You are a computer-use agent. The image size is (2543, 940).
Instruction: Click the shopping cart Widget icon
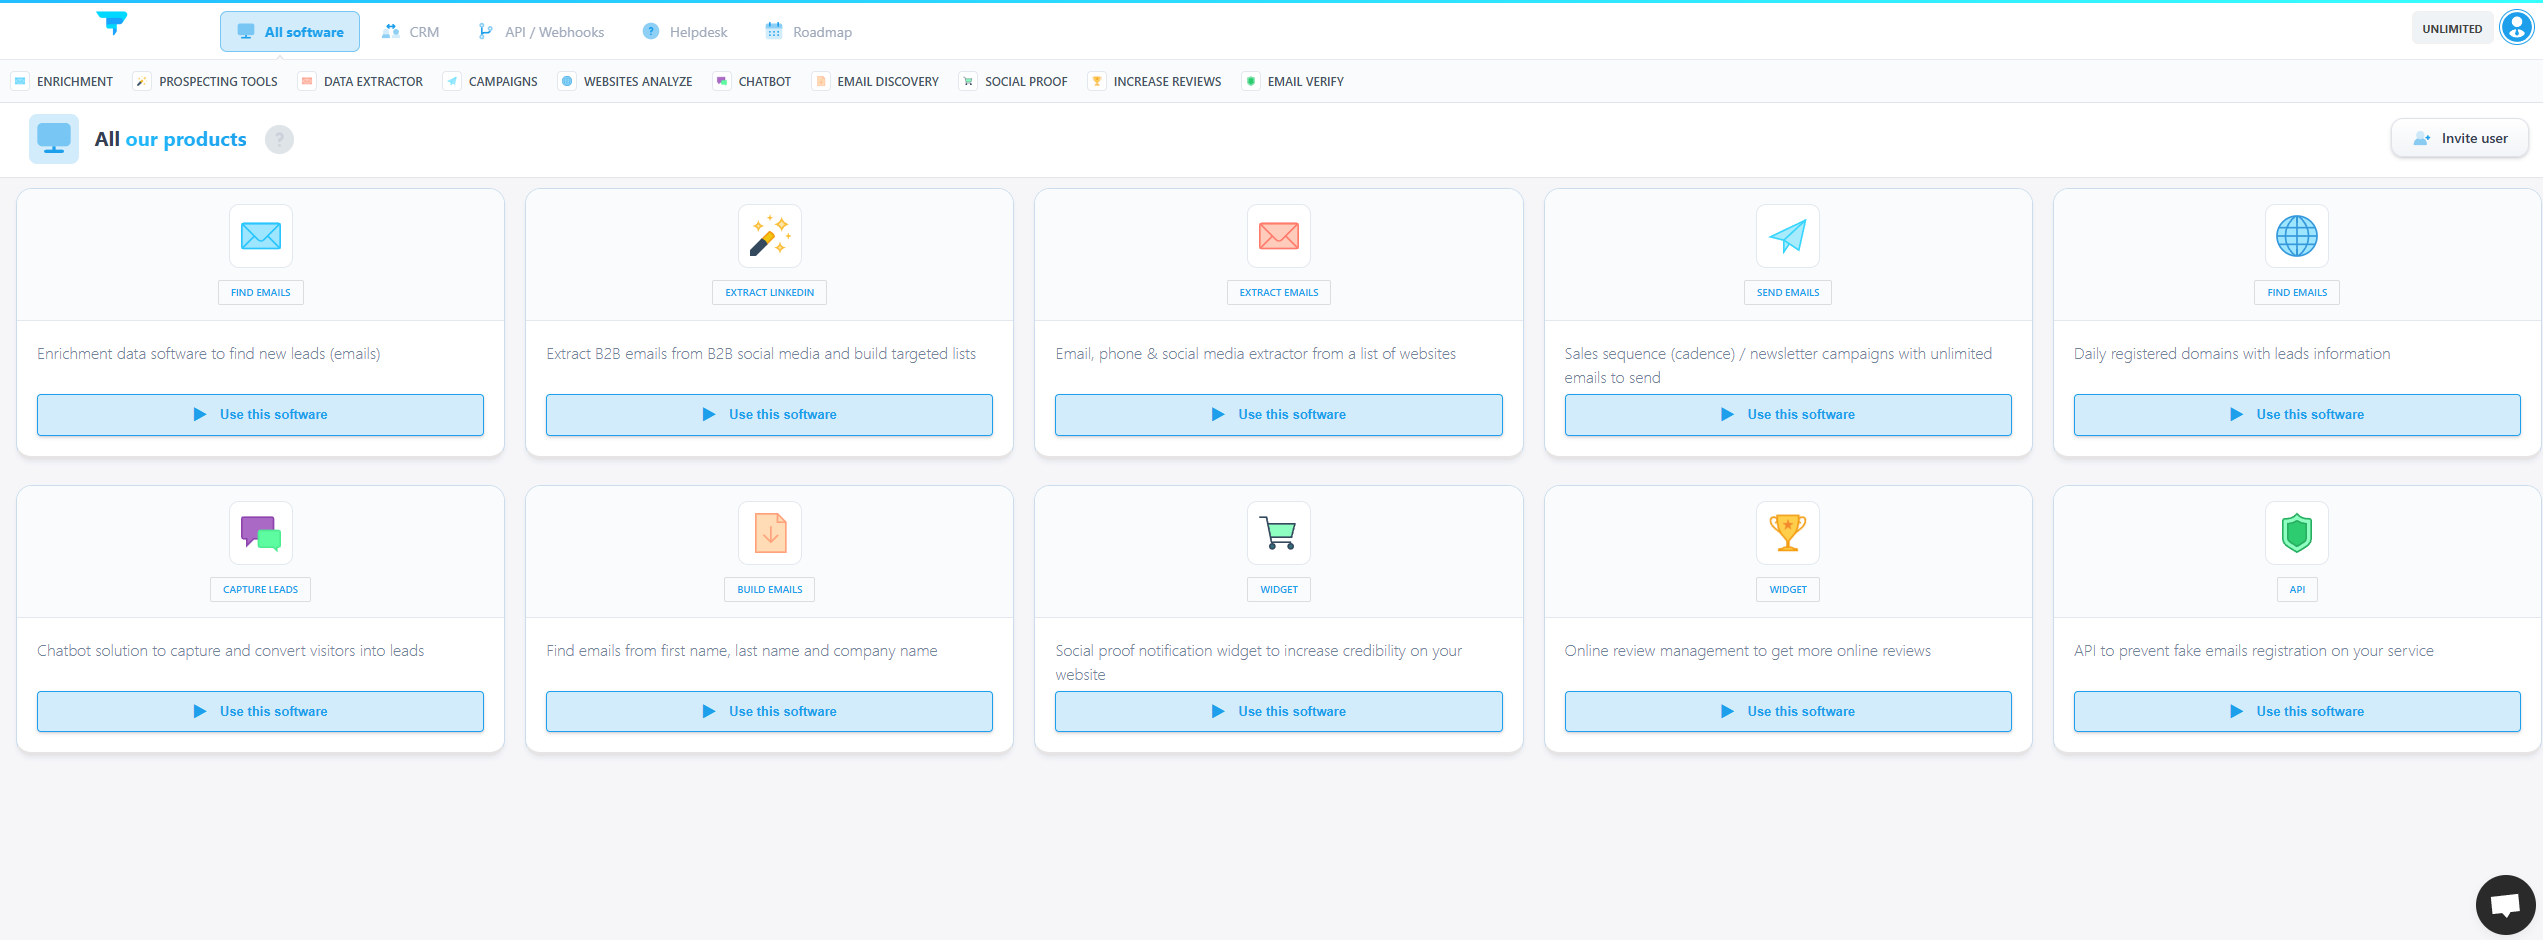click(x=1279, y=533)
